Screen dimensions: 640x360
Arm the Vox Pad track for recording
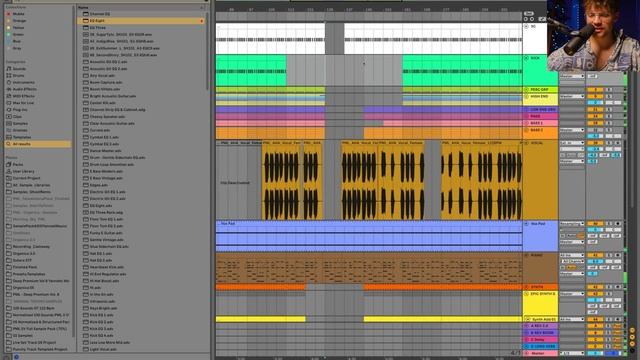[x=618, y=224]
